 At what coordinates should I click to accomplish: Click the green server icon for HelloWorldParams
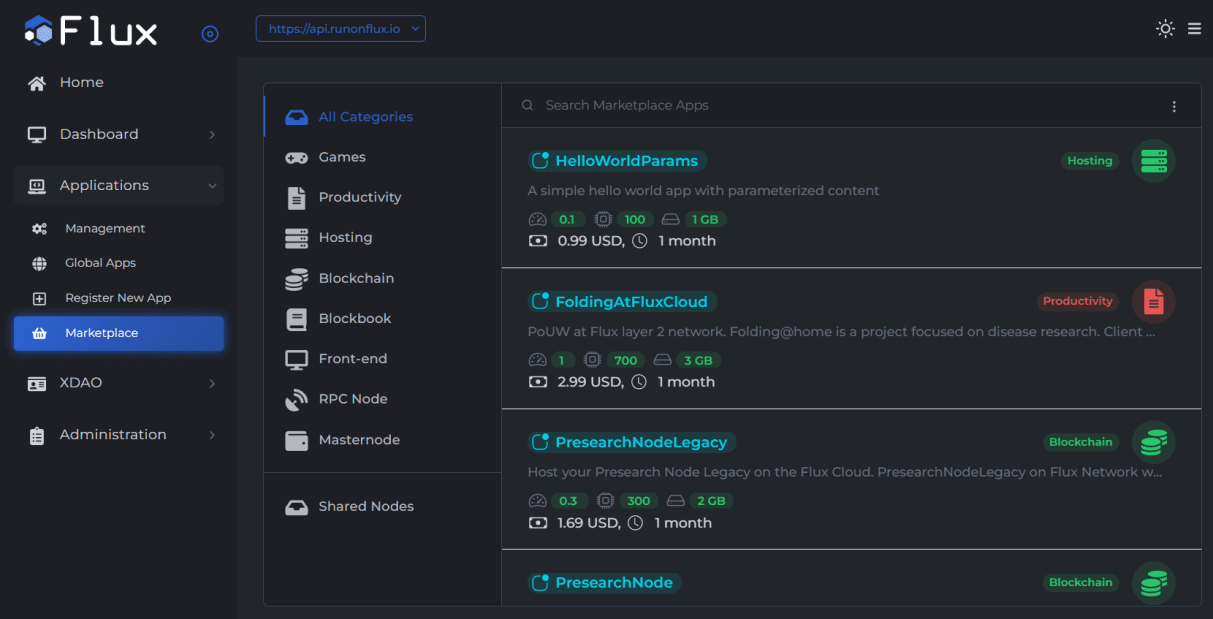pyautogui.click(x=1153, y=161)
